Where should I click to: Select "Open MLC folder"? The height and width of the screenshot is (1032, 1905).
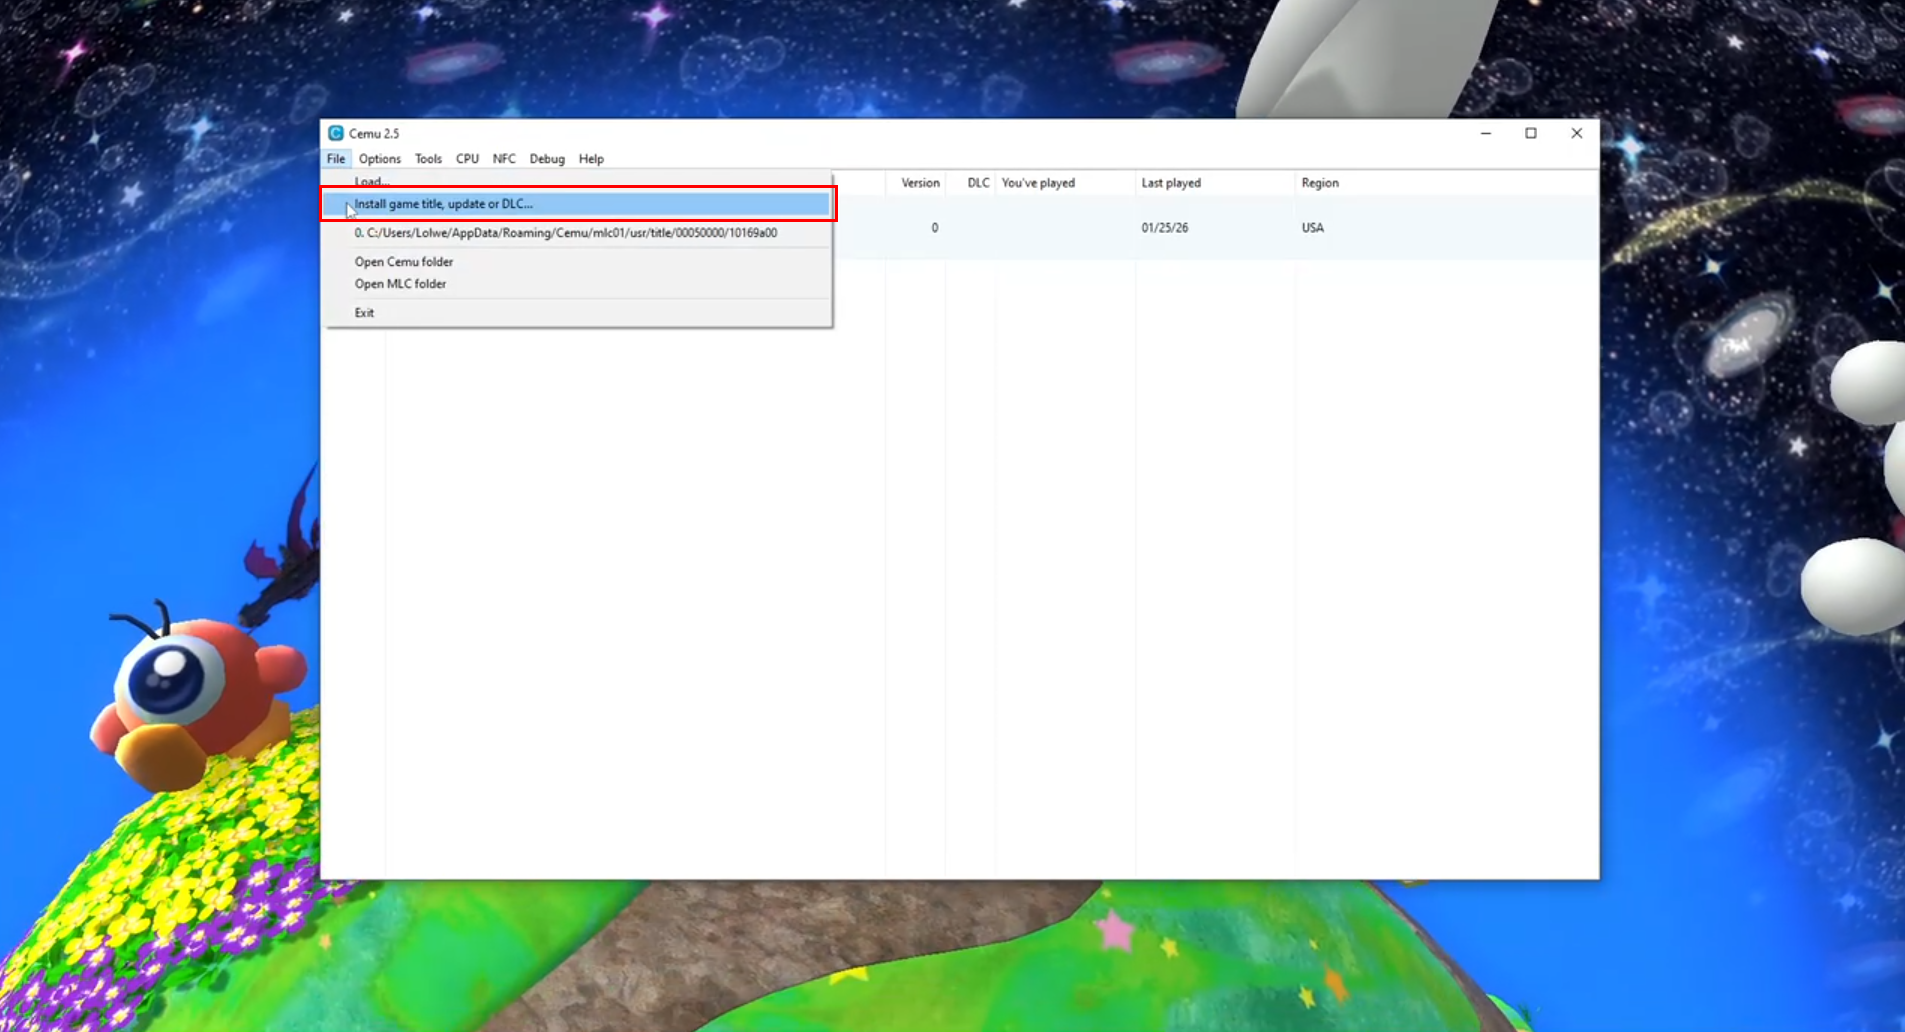399,284
